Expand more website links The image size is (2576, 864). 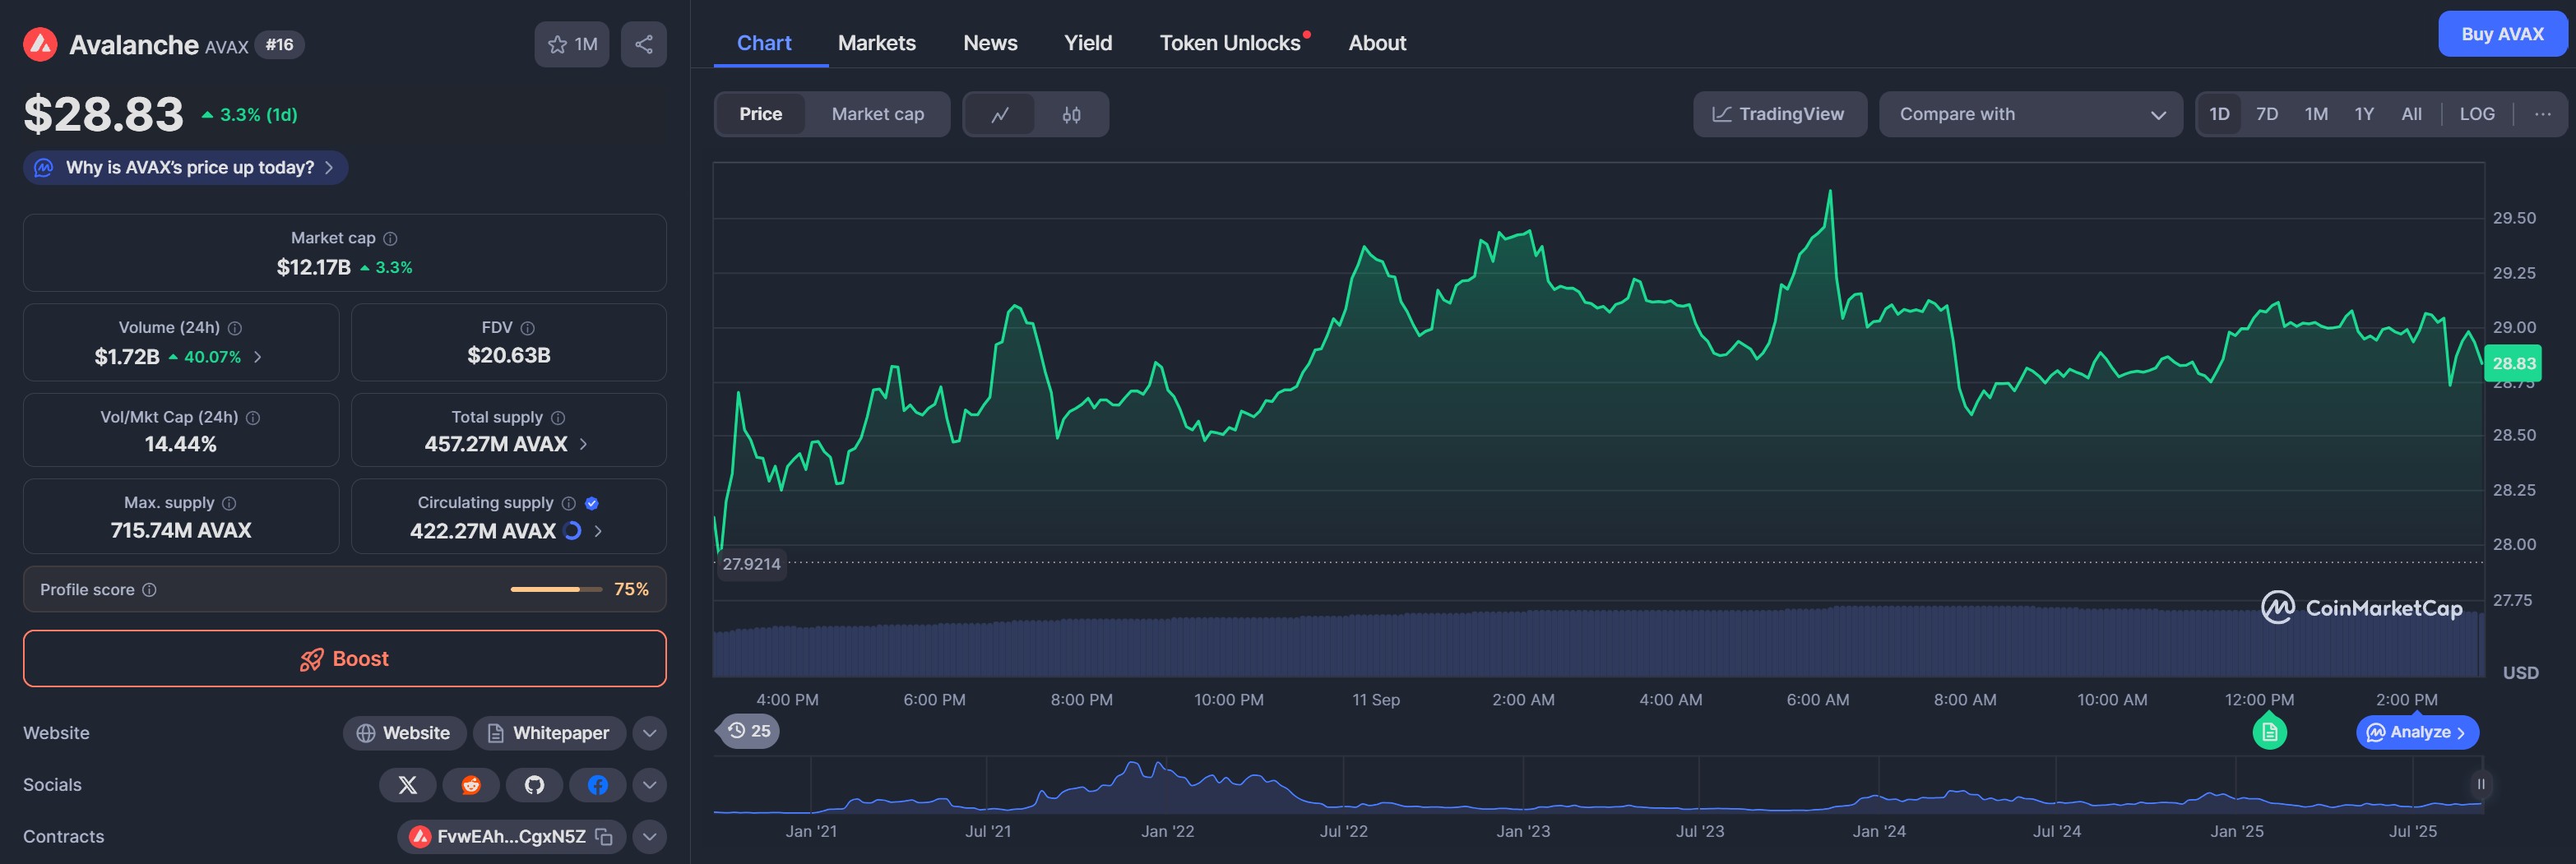click(649, 733)
